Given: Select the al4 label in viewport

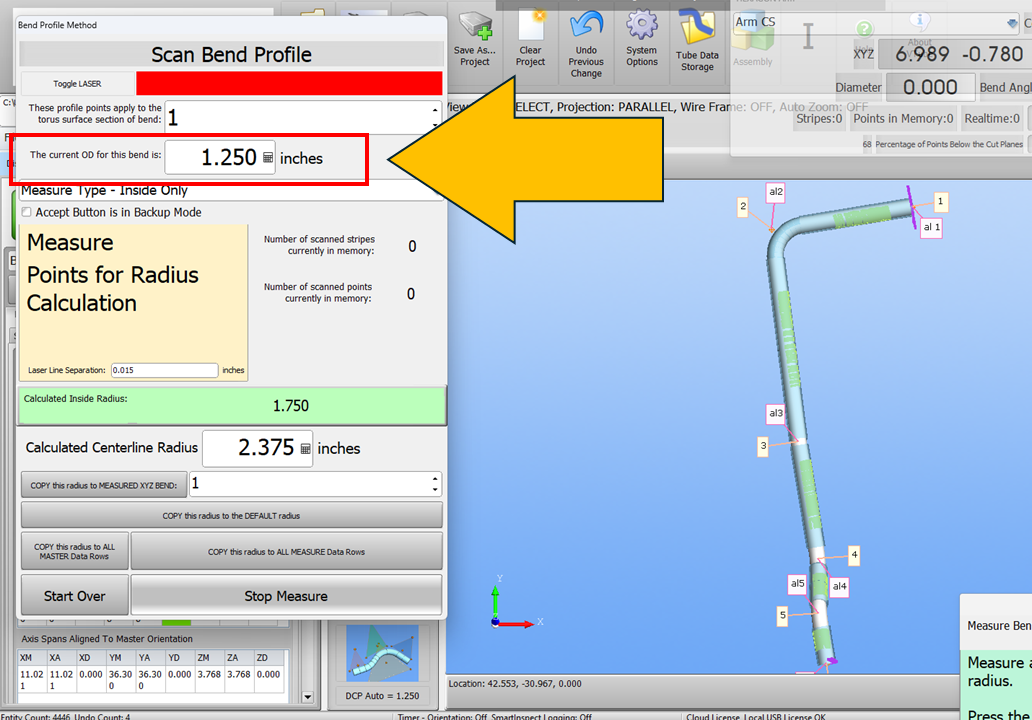Looking at the screenshot, I should coord(839,586).
